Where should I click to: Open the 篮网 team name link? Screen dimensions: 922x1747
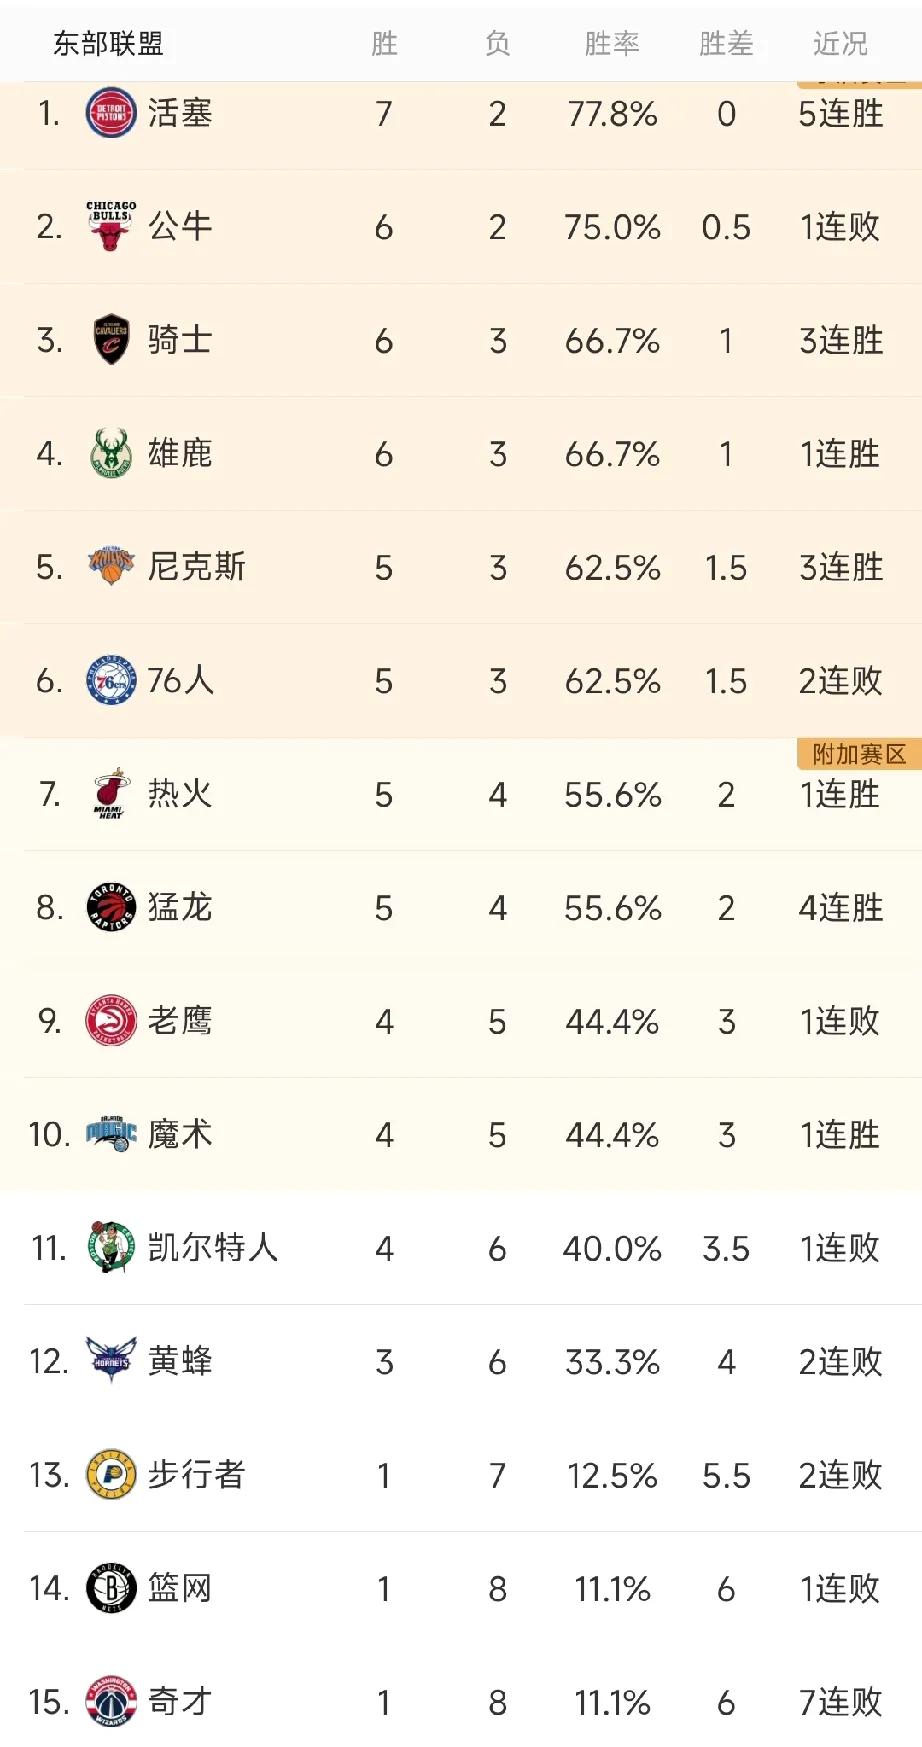tap(180, 1588)
